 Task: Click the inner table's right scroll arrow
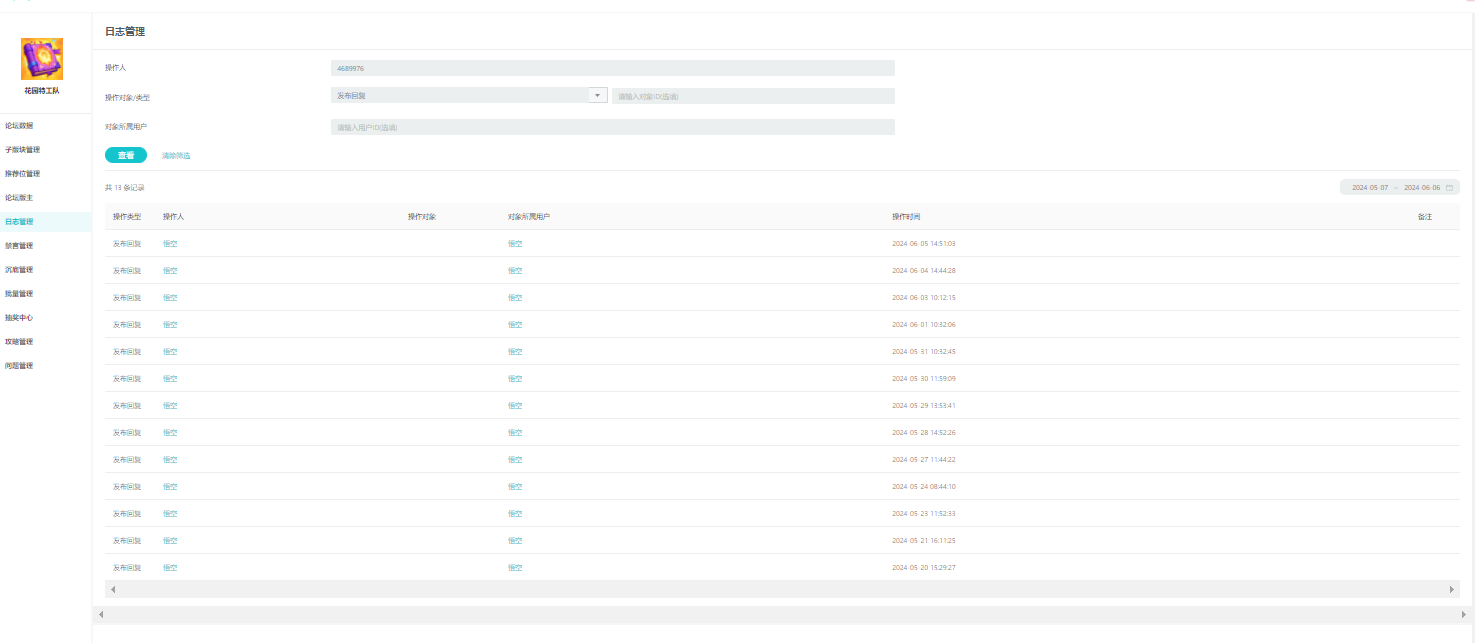[x=1452, y=590]
